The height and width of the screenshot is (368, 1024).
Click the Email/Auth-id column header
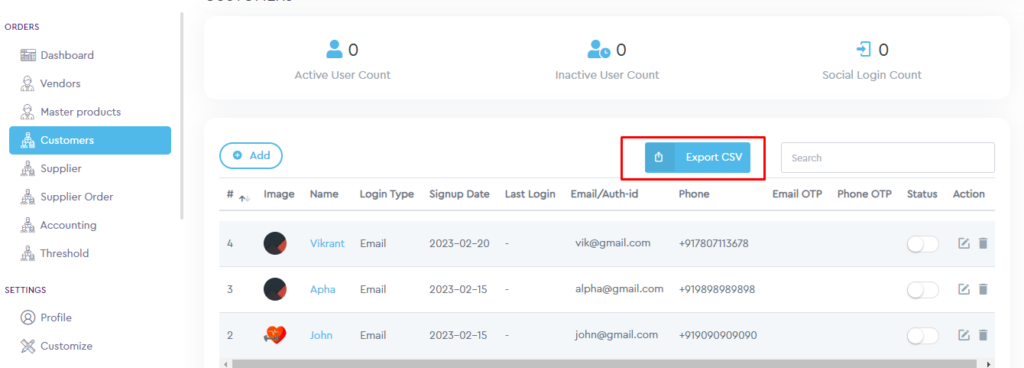(x=604, y=194)
